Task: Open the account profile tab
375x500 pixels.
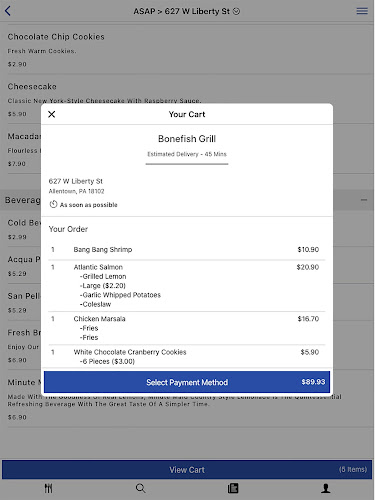Action: click(x=326, y=488)
